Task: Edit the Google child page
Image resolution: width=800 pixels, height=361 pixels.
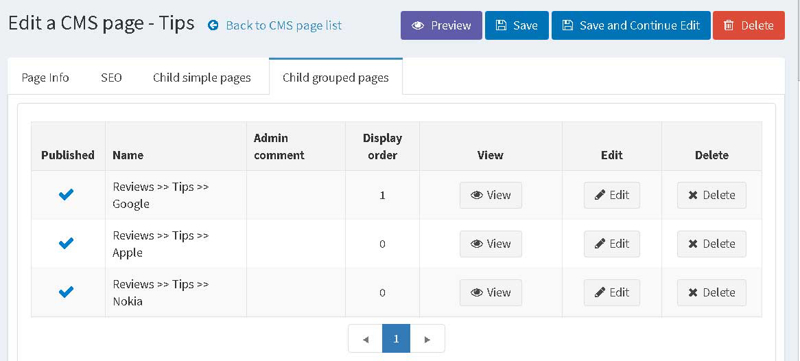Action: tap(612, 195)
